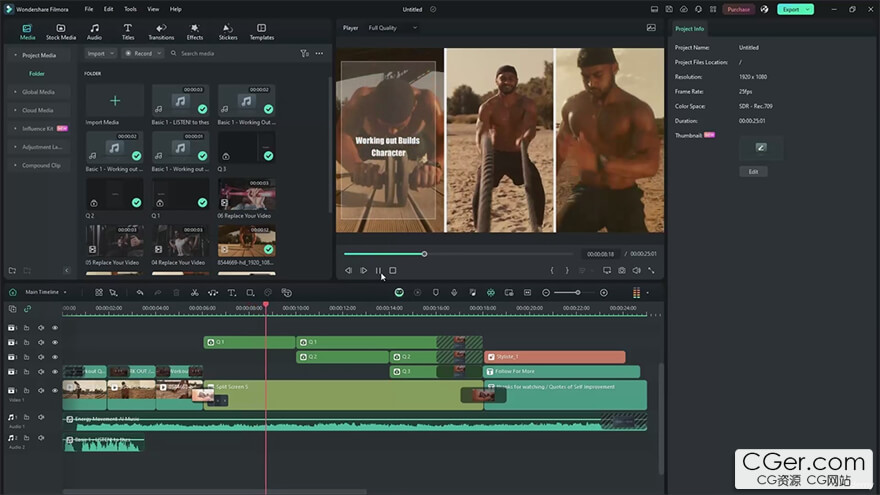Open the Full Quality dropdown
This screenshot has width=880, height=495.
[x=392, y=28]
